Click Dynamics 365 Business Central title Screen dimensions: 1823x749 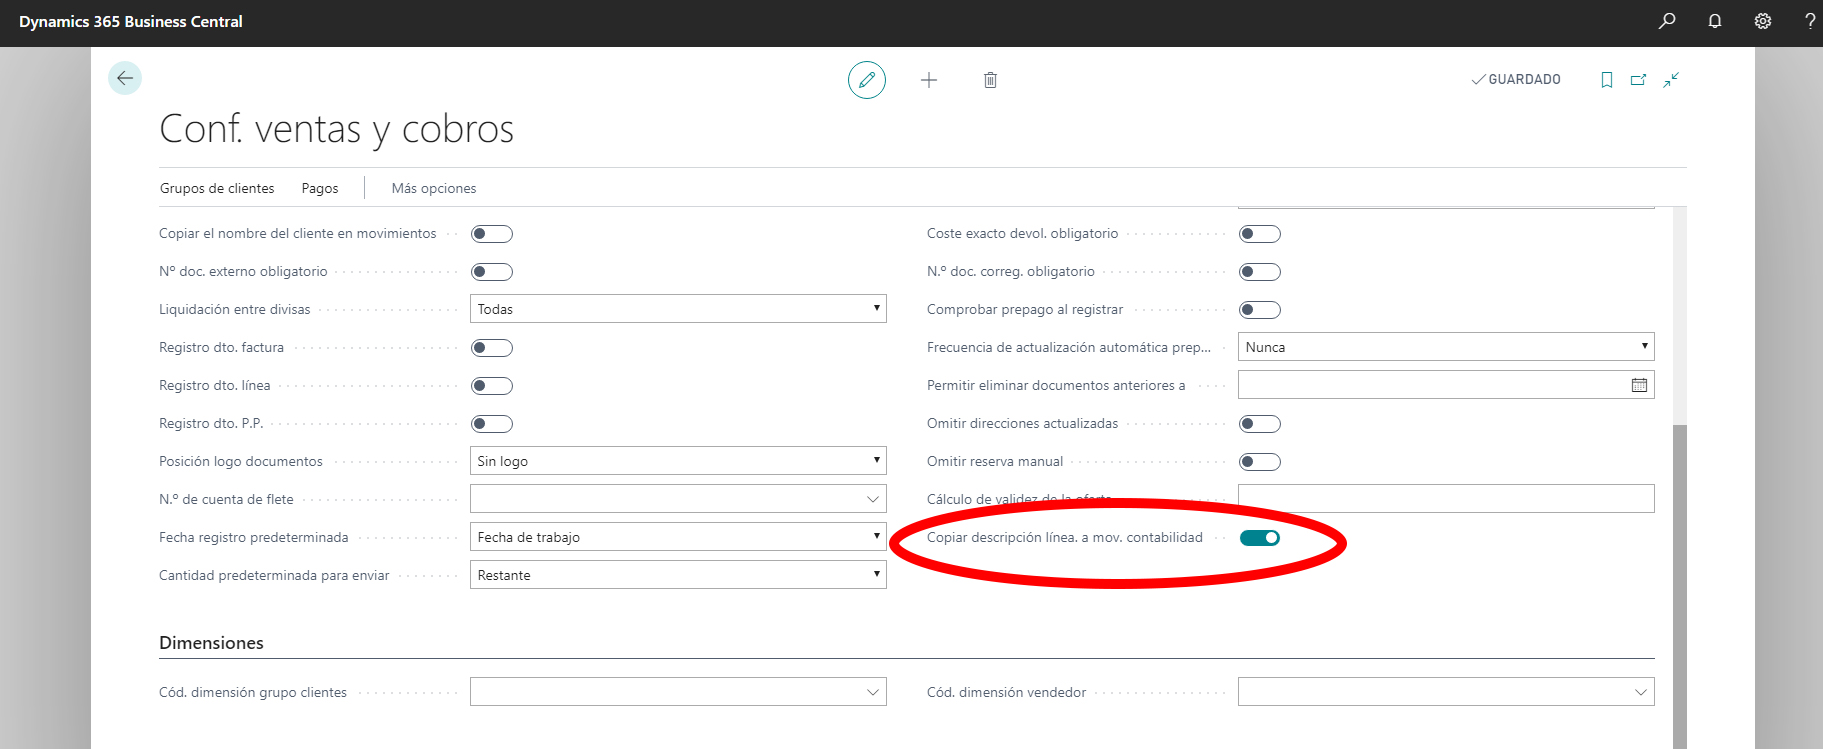point(131,21)
